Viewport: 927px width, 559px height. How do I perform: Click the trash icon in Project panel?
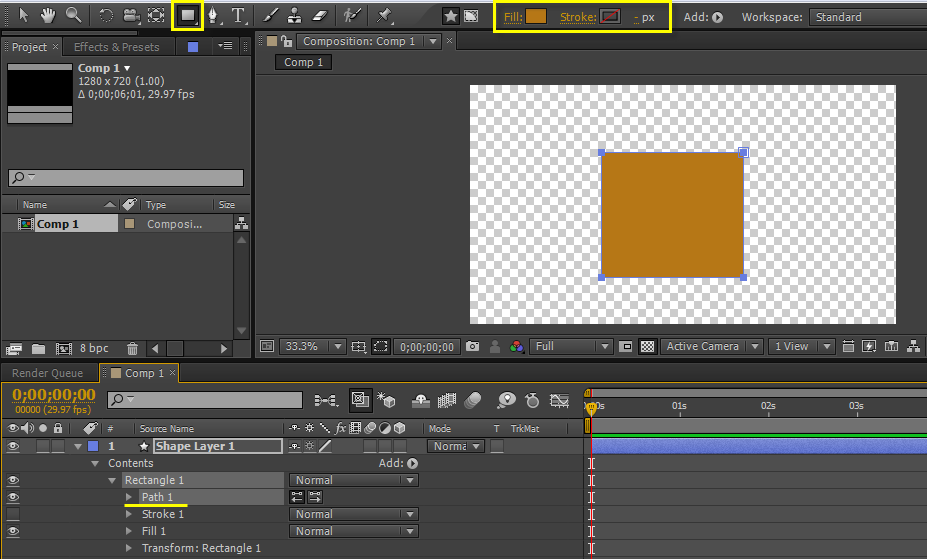[133, 348]
